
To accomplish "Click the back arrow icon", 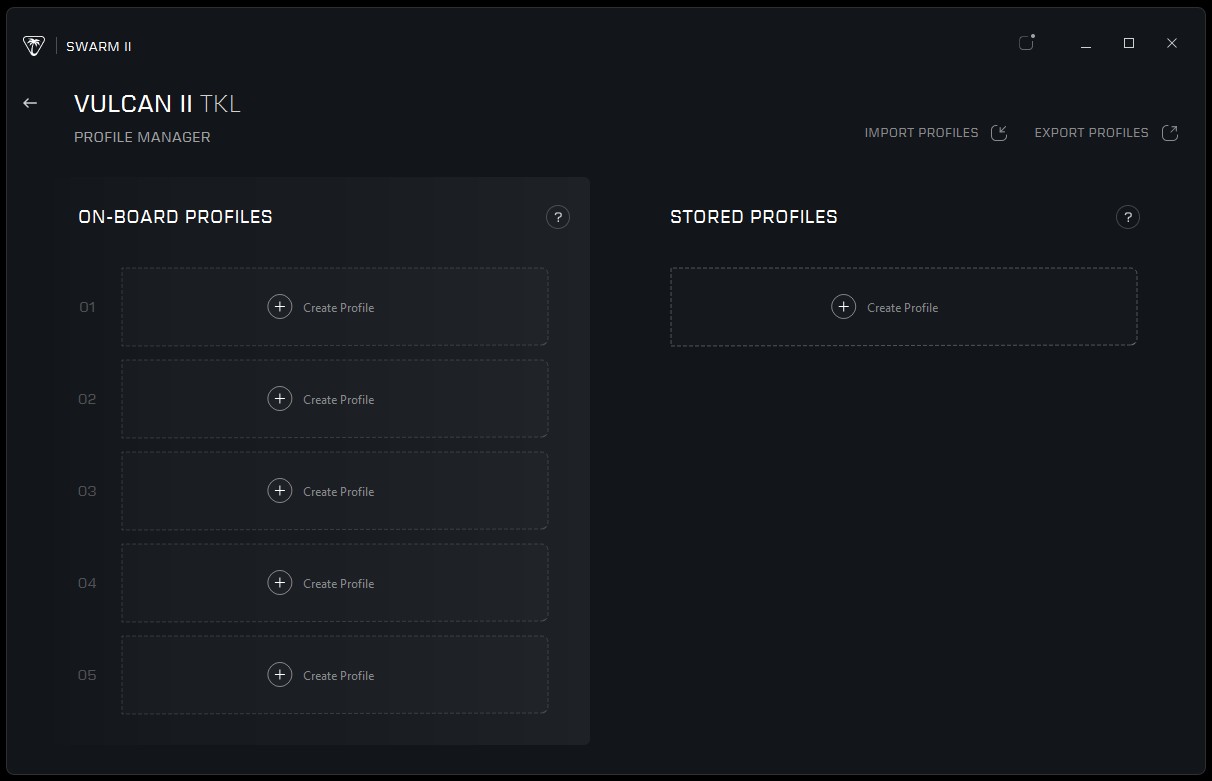I will [x=30, y=103].
